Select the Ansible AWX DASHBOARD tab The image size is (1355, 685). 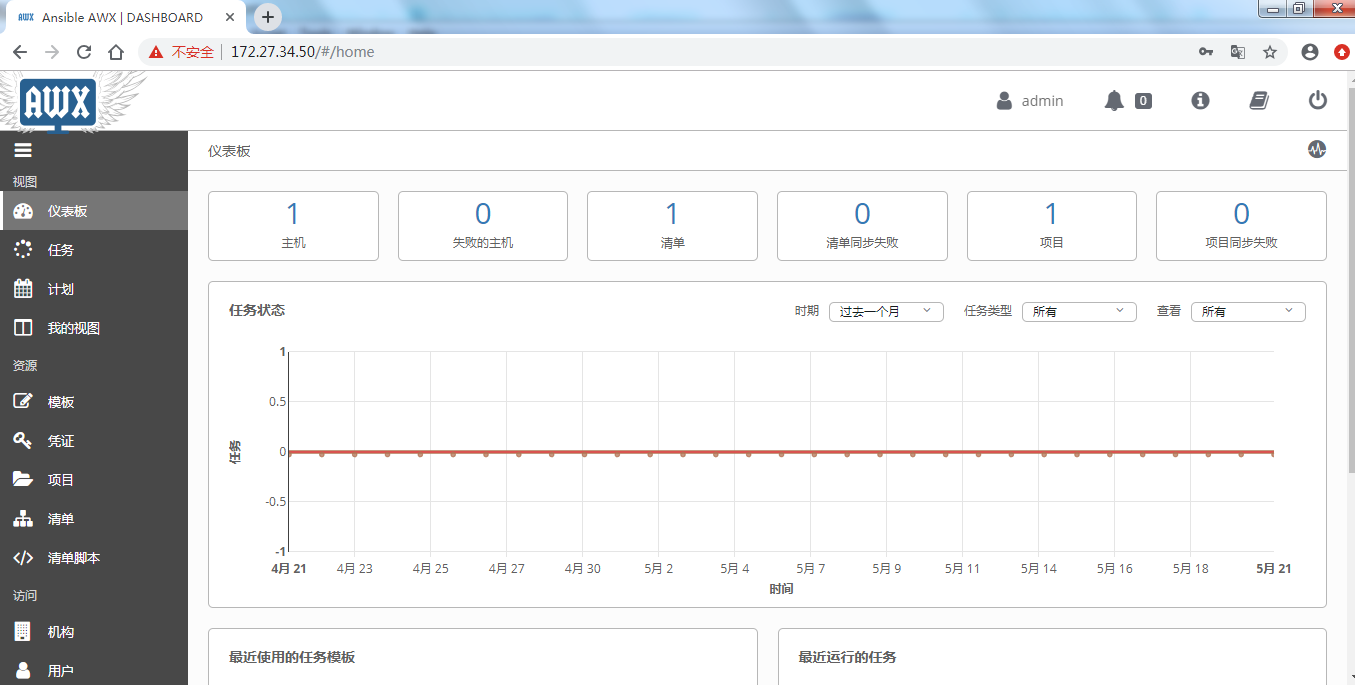[125, 17]
